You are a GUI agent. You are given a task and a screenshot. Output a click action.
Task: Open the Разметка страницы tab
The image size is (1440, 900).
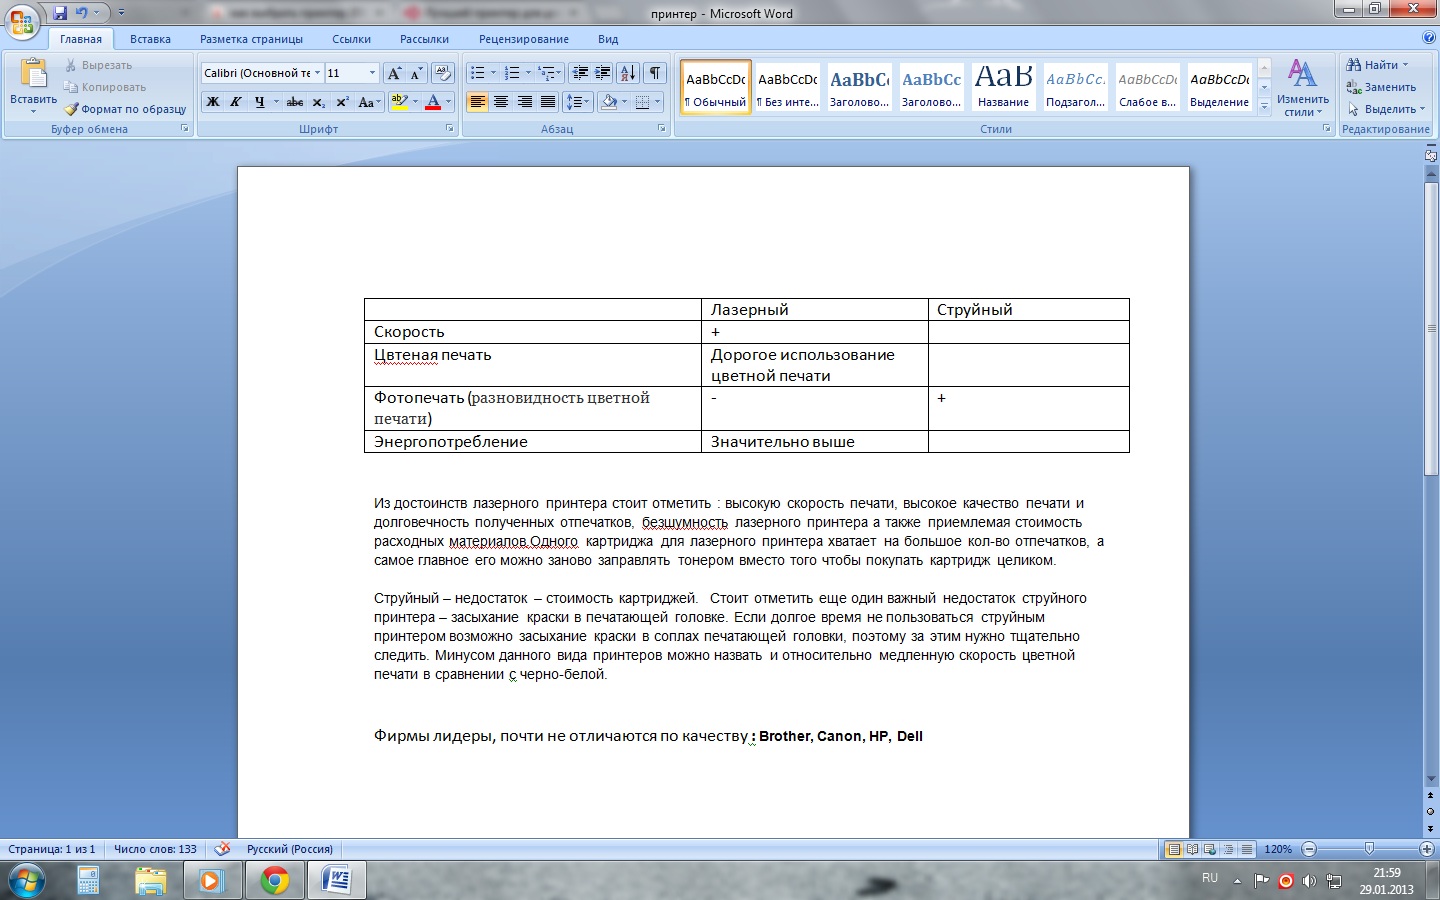click(x=251, y=39)
